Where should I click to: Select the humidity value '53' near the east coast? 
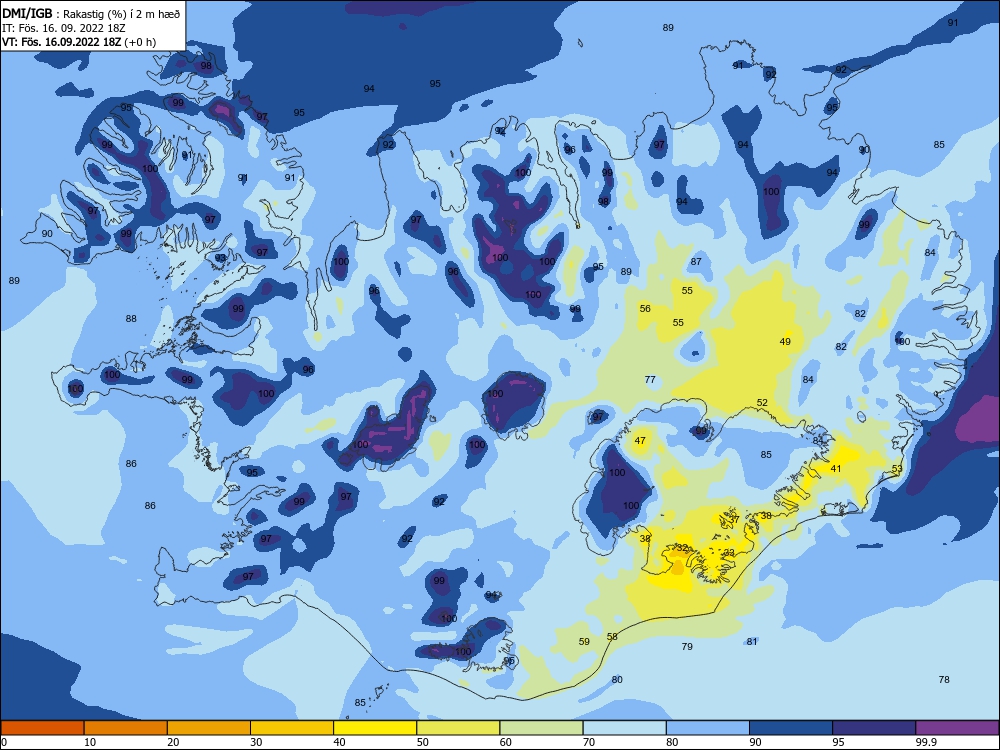point(897,469)
